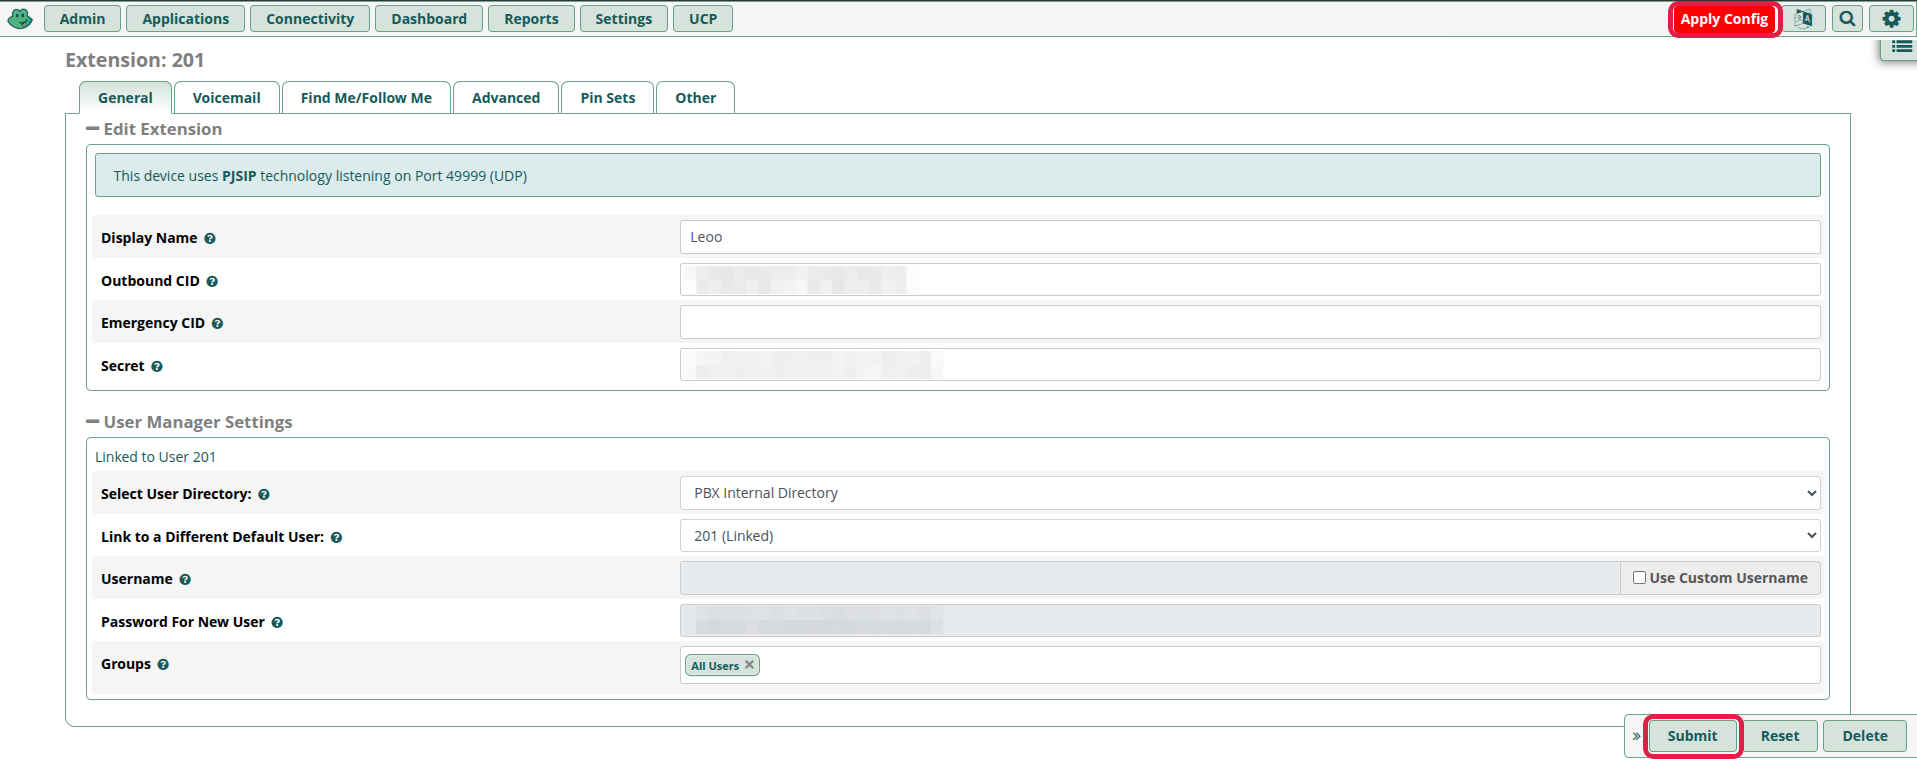The width and height of the screenshot is (1917, 765).
Task: Open the side list panel icon
Action: pos(1901,47)
